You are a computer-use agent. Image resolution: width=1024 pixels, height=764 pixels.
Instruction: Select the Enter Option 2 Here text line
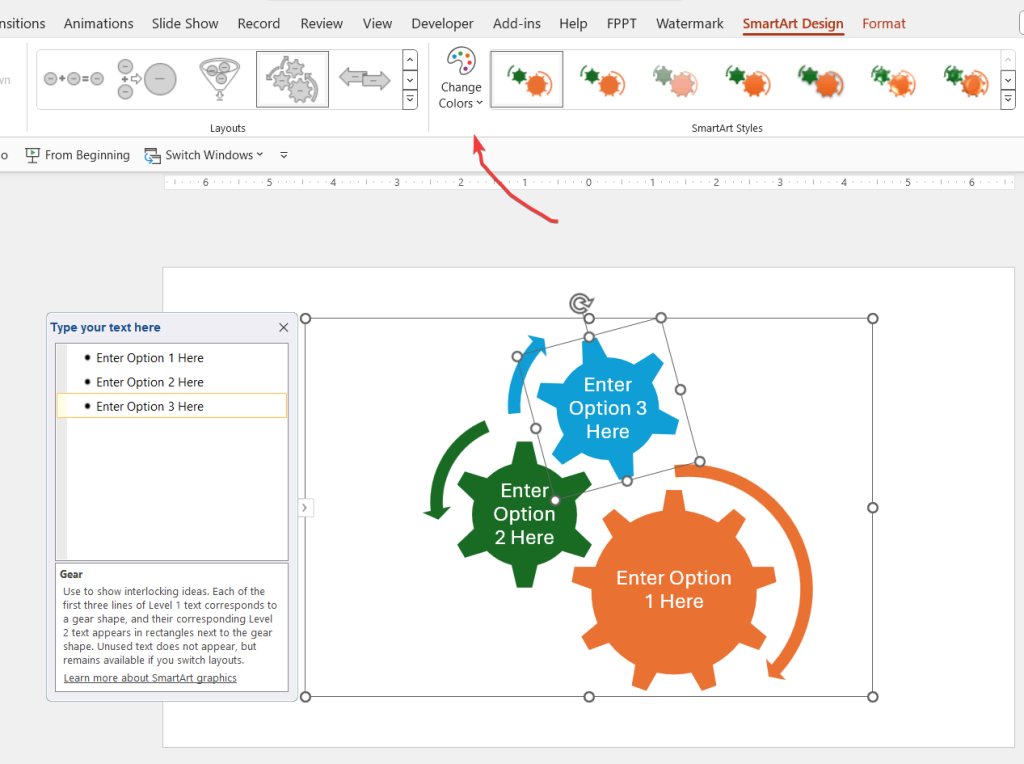coord(150,382)
